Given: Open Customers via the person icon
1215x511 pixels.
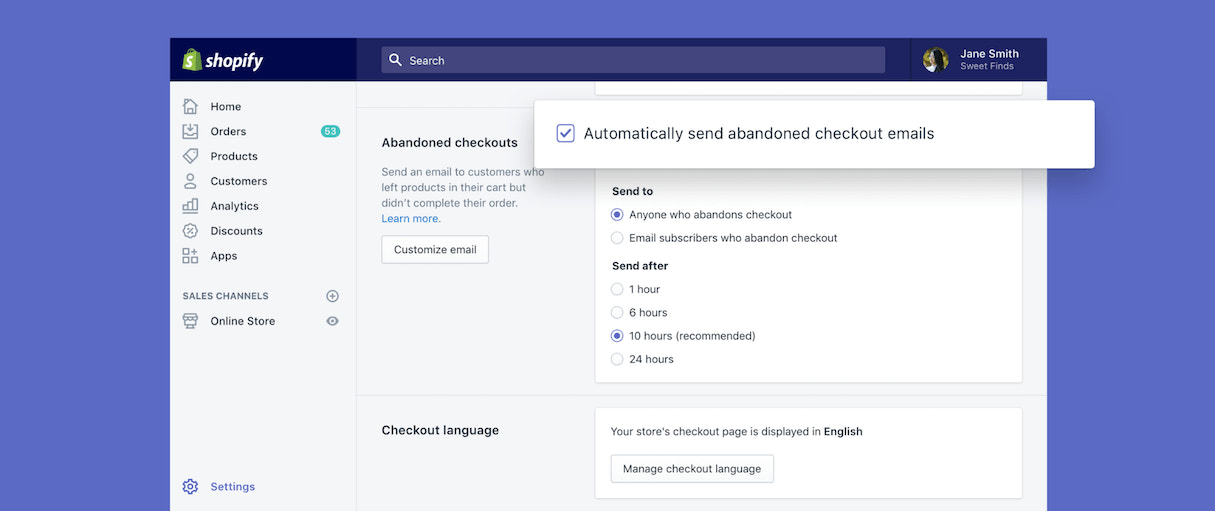Looking at the screenshot, I should point(190,181).
